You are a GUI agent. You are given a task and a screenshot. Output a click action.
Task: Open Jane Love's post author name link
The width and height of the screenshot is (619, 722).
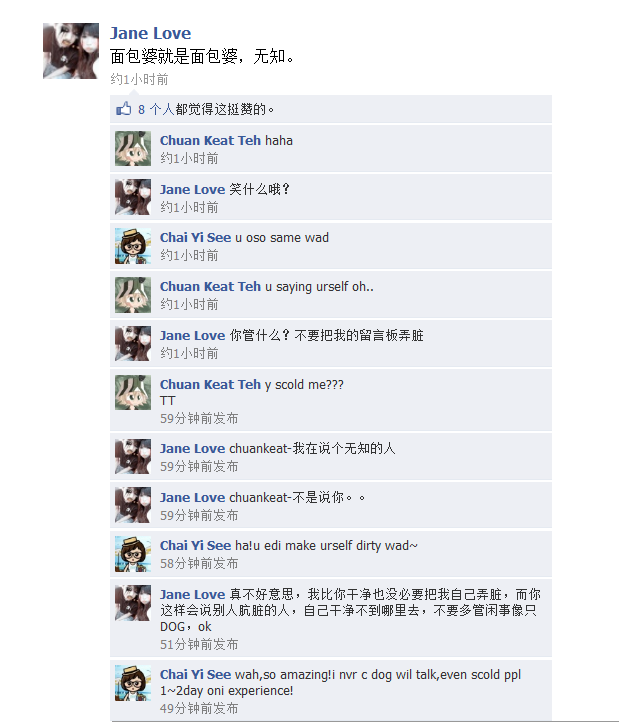point(150,33)
